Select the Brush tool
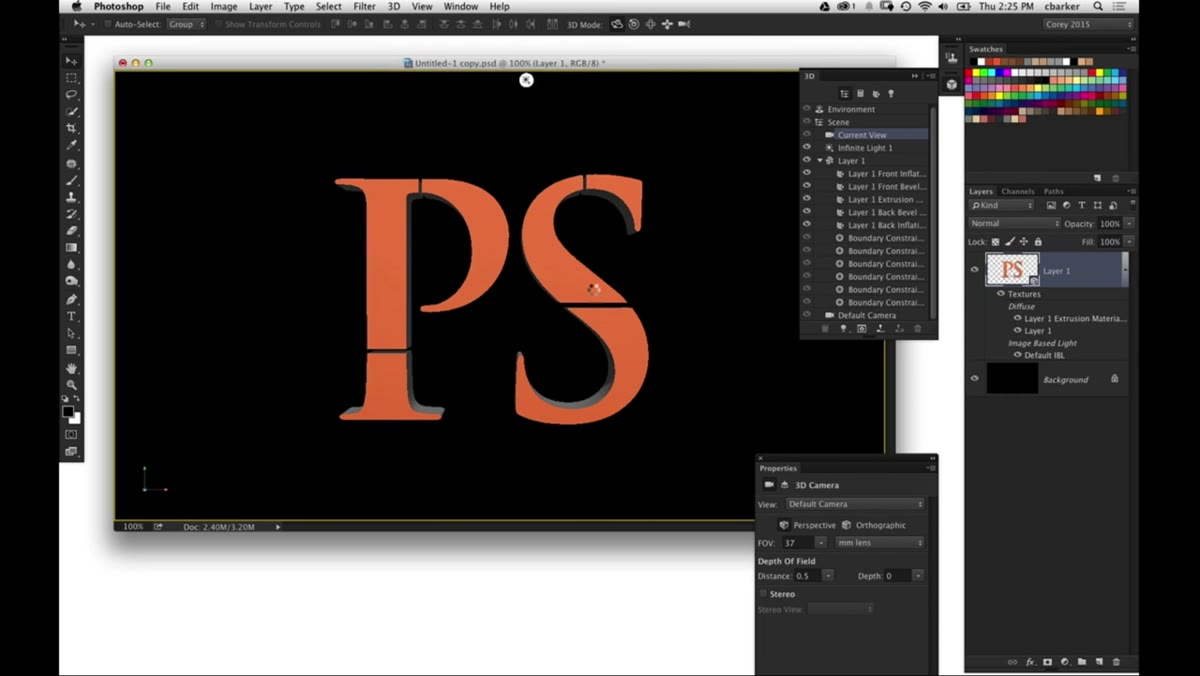This screenshot has width=1200, height=676. click(71, 180)
